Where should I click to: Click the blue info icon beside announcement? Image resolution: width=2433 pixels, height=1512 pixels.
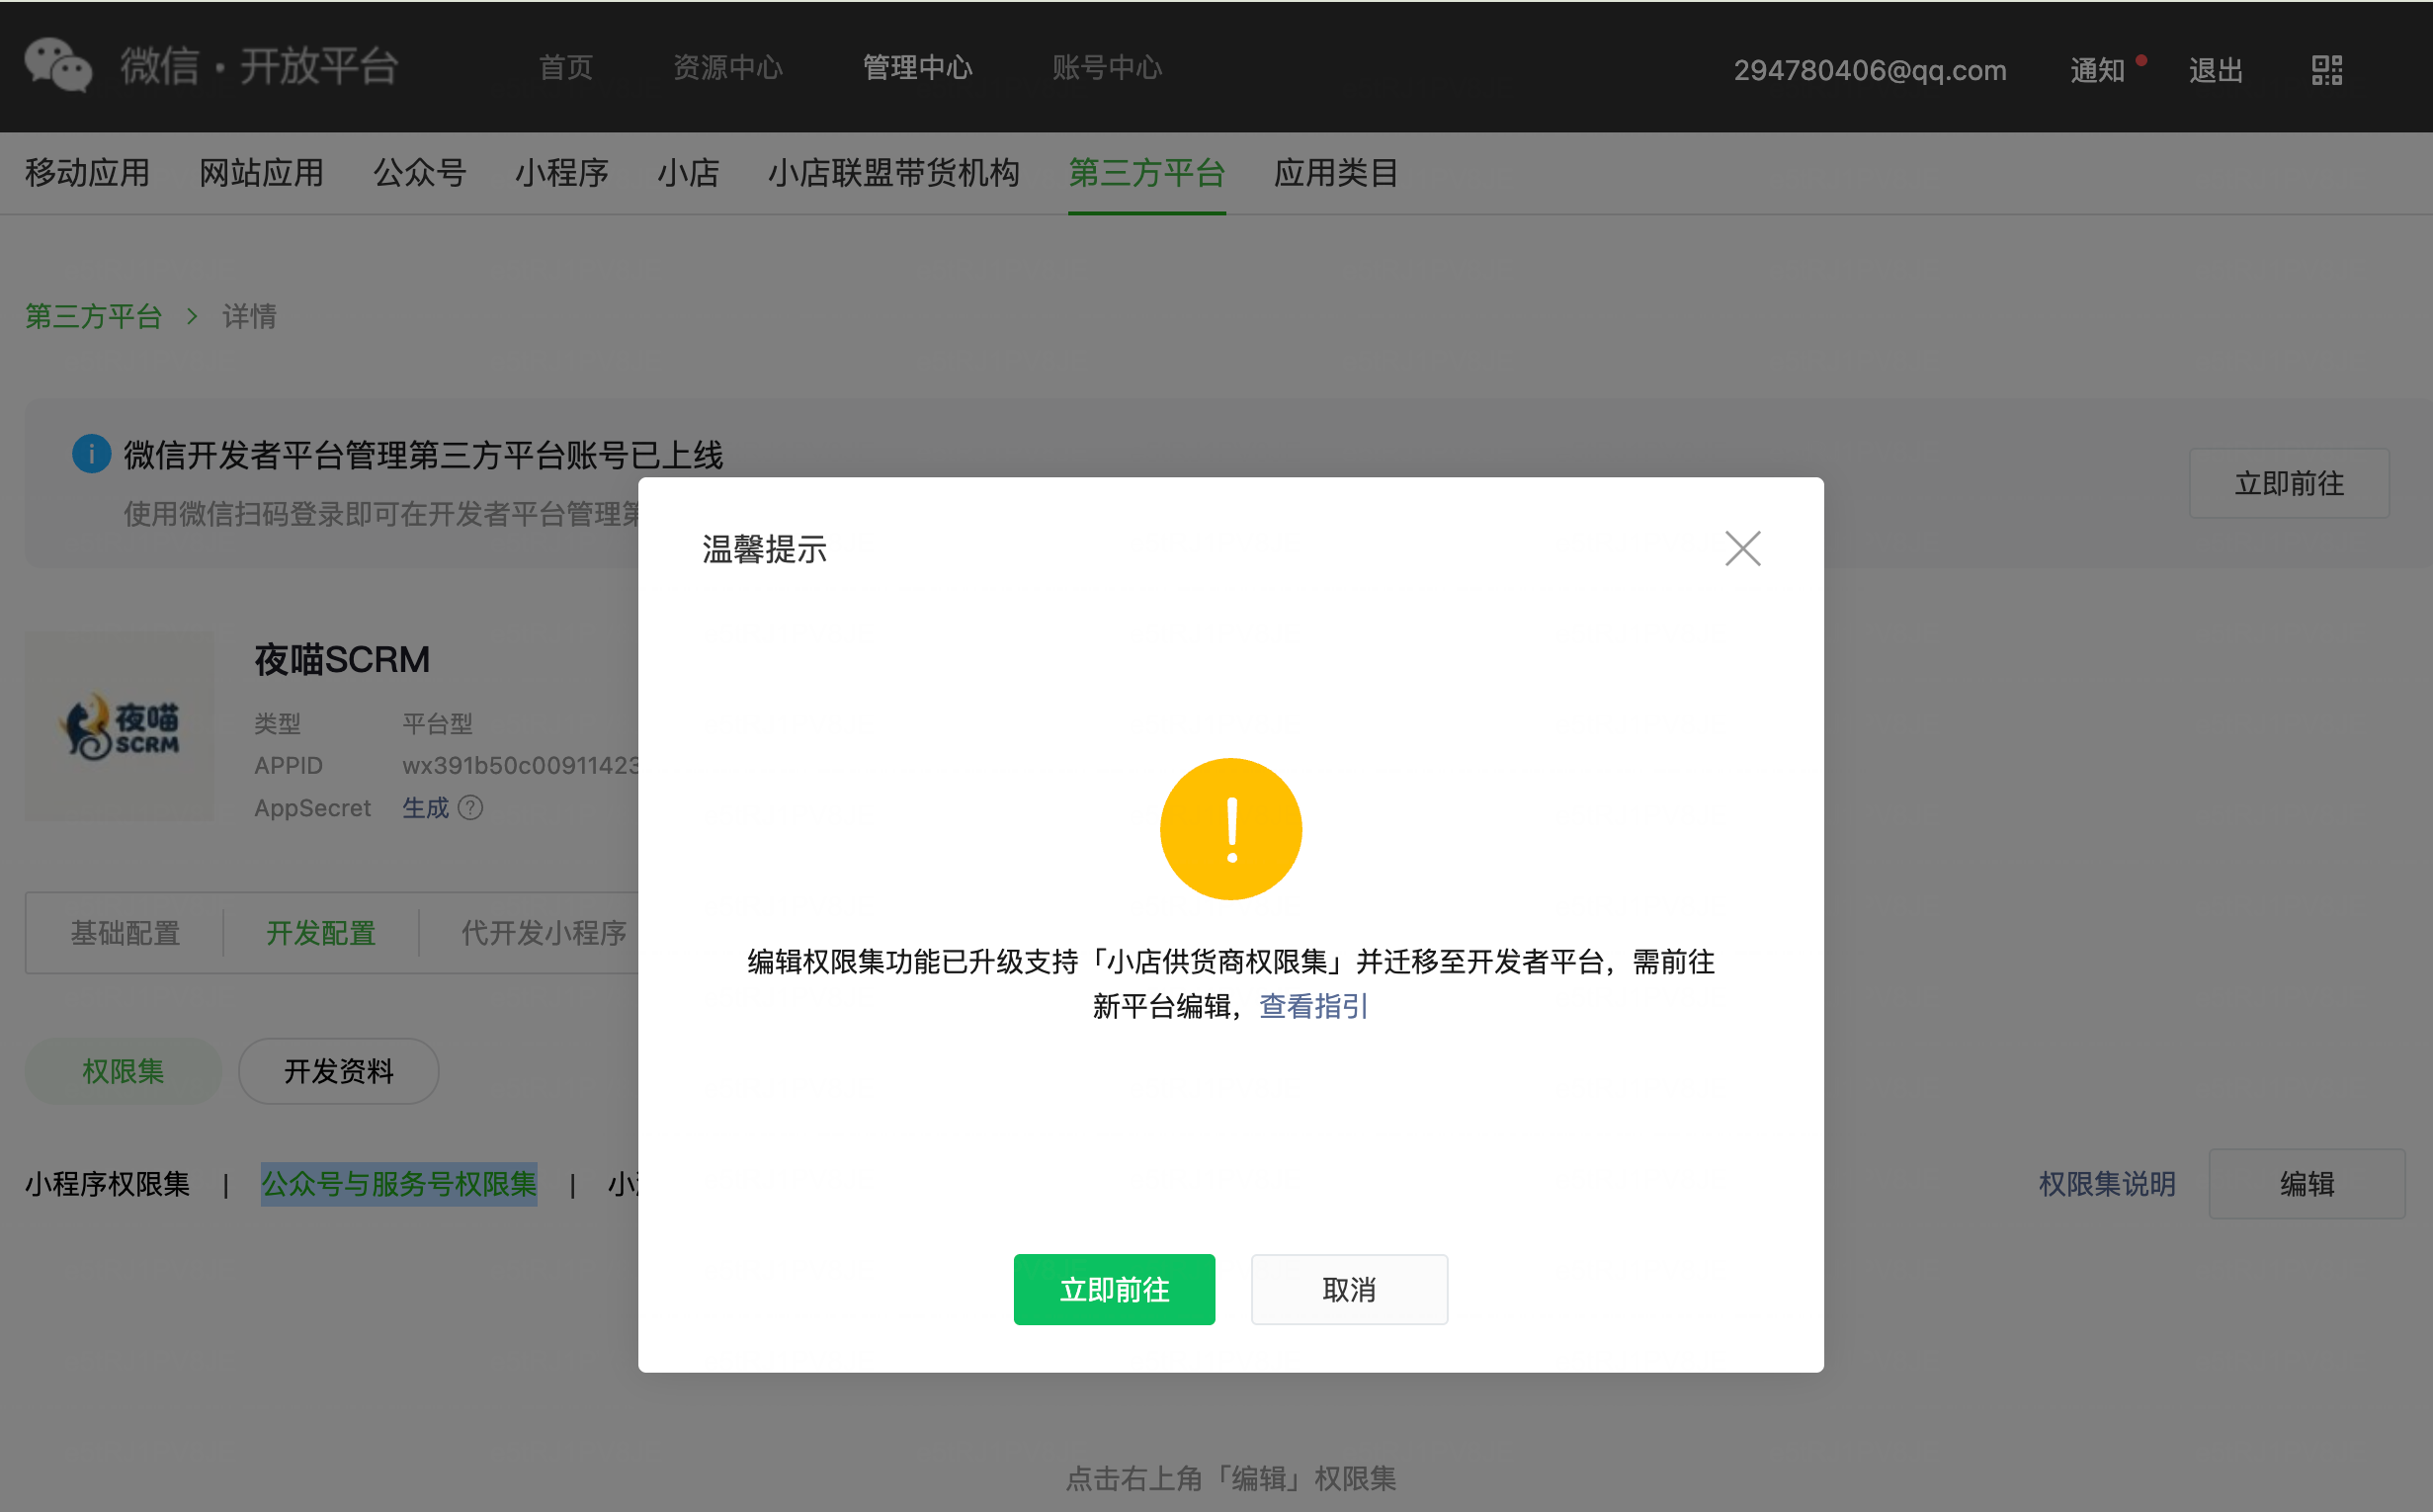point(91,454)
